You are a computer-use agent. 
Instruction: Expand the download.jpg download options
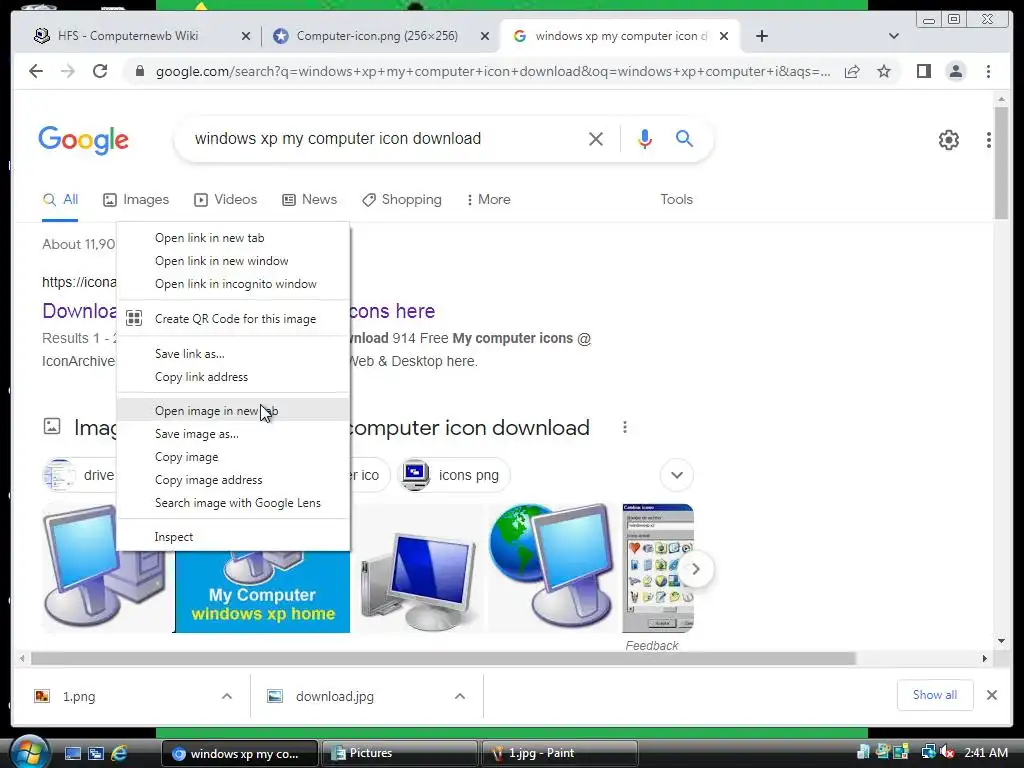tap(460, 696)
